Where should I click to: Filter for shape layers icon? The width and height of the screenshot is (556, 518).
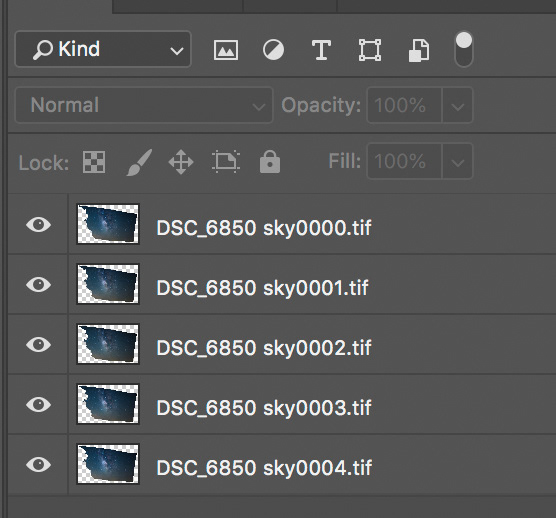click(370, 50)
